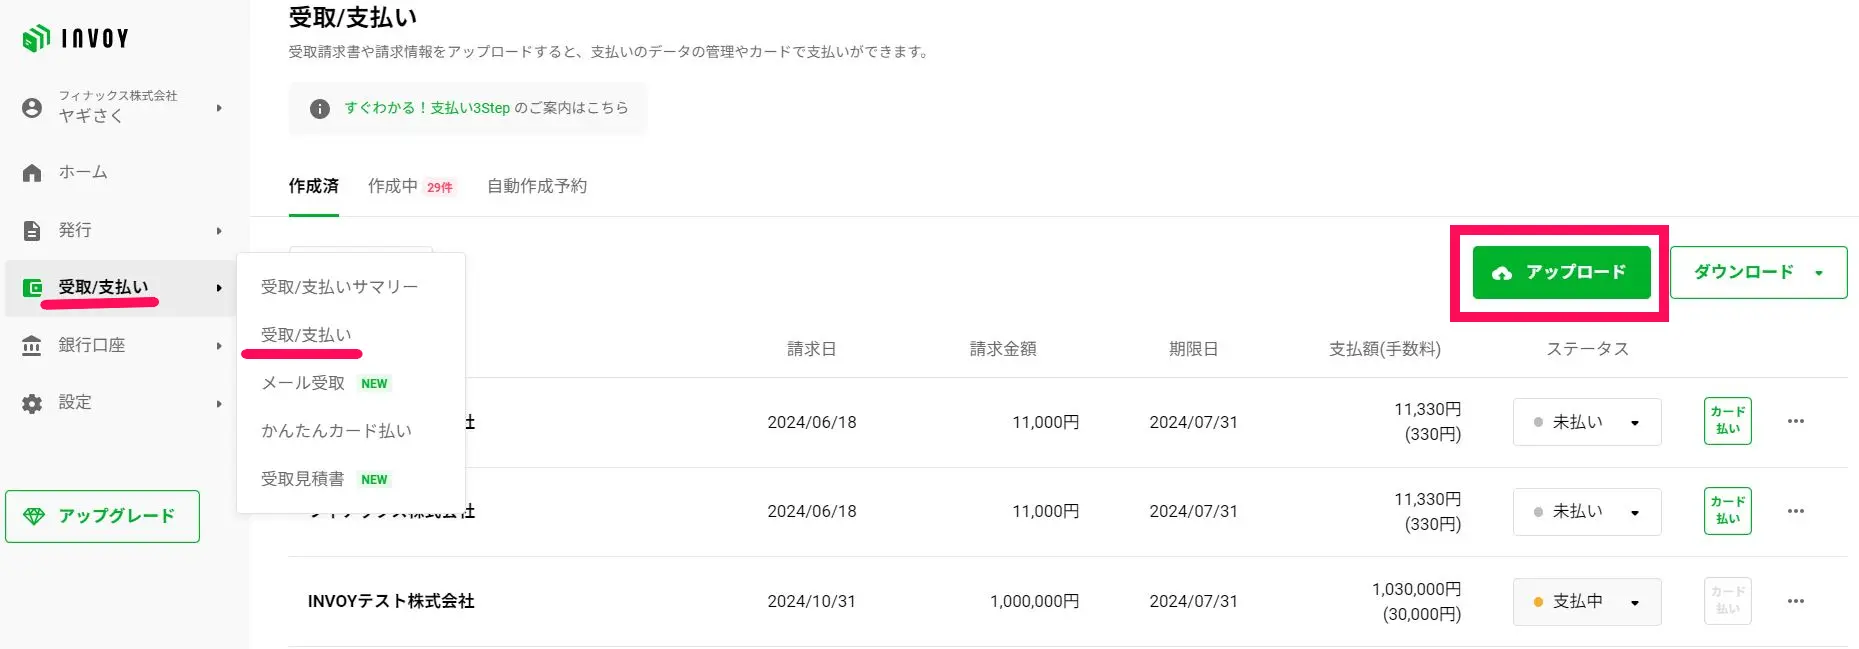Open 発行 in the sidebar
The height and width of the screenshot is (649, 1859).
click(75, 230)
